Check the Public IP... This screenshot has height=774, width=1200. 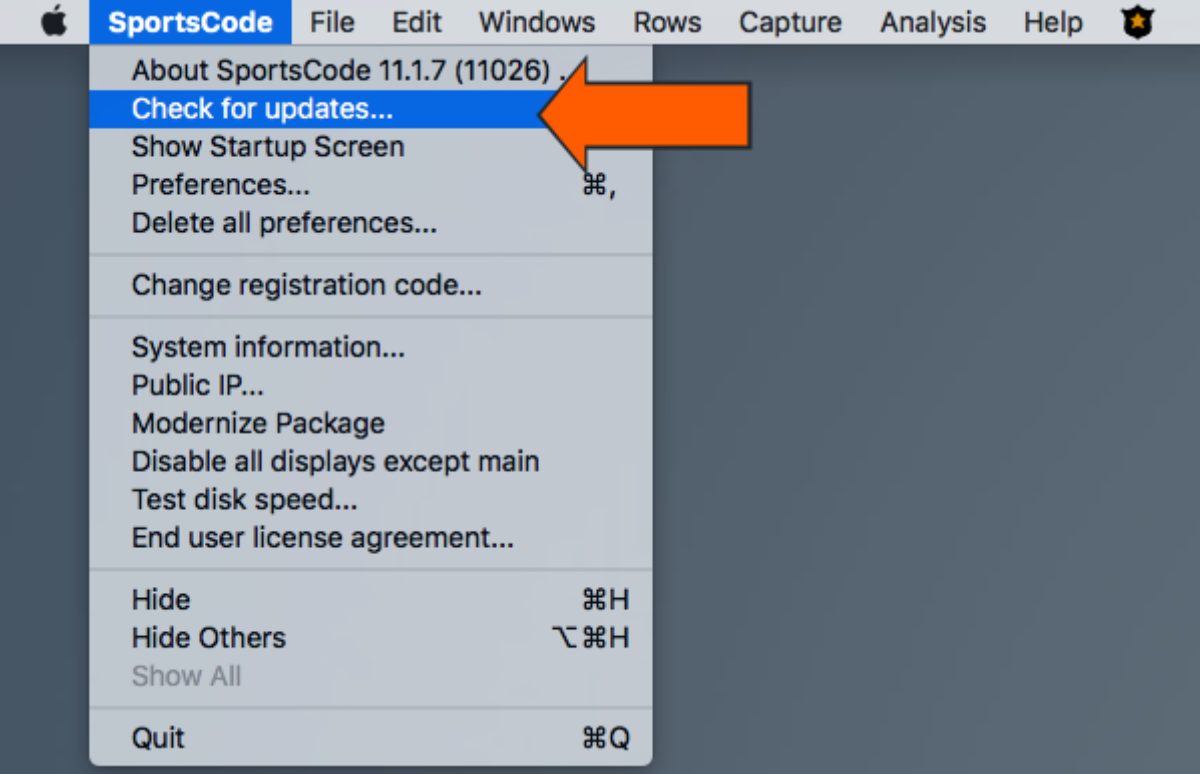[197, 385]
